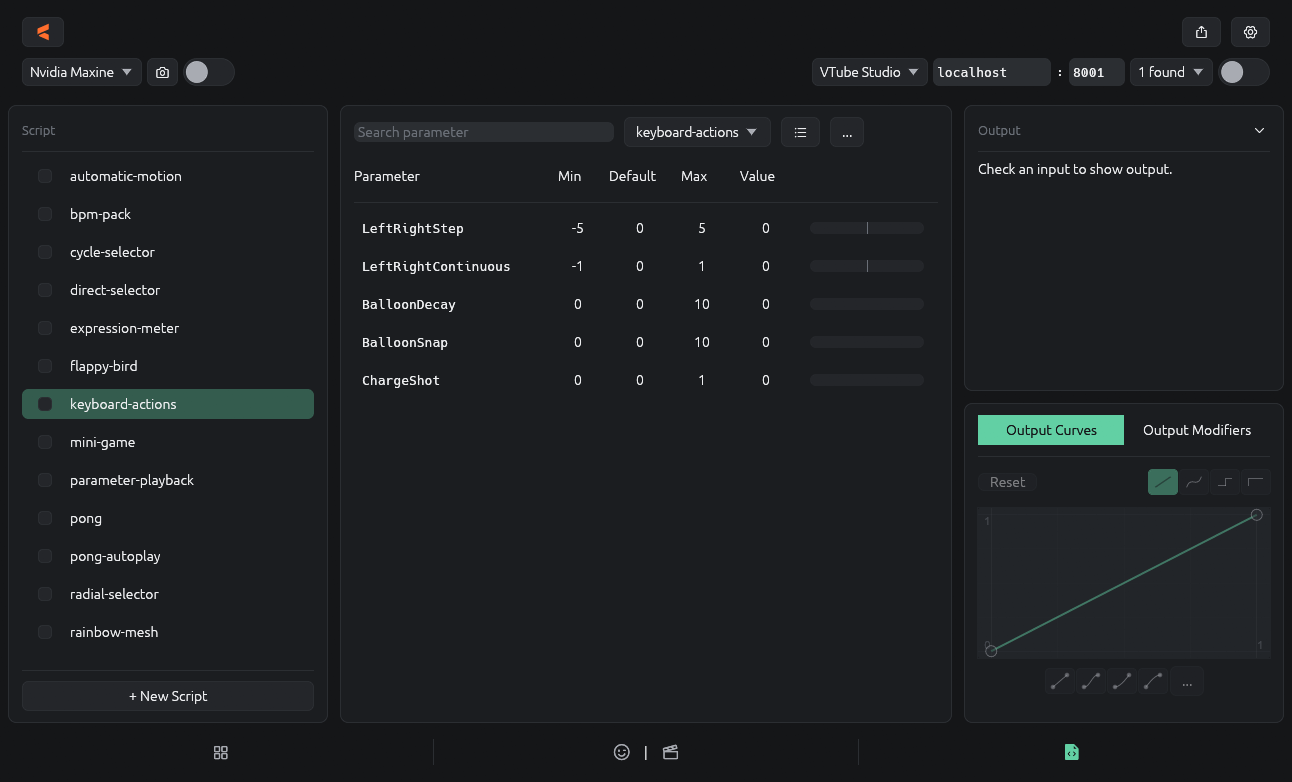Enable the flappy-bird script checkbox
Screen dimensions: 1292x782
(45, 366)
